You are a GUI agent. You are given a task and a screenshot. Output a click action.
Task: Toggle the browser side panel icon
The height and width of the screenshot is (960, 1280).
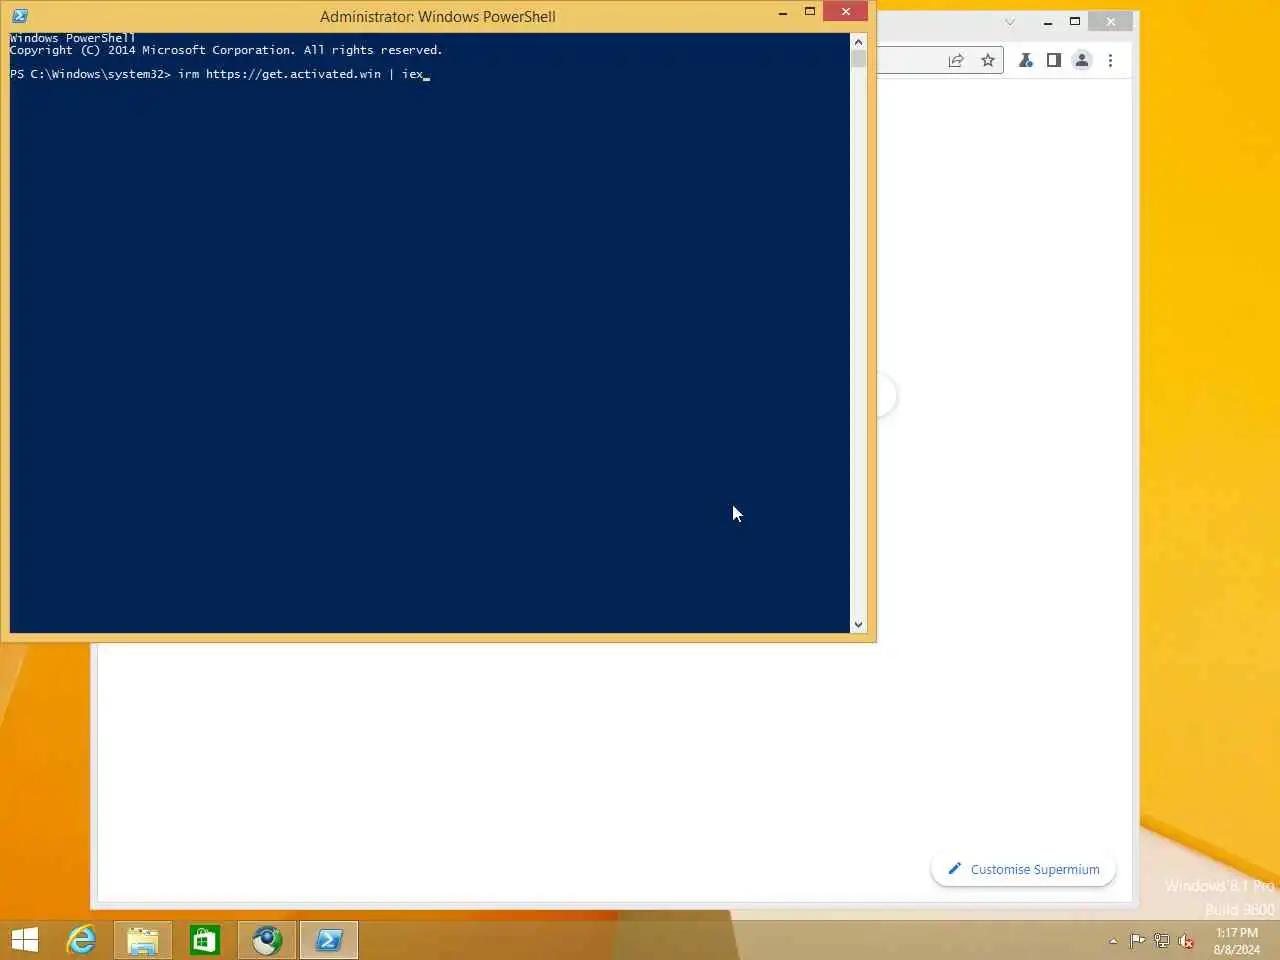pyautogui.click(x=1053, y=61)
